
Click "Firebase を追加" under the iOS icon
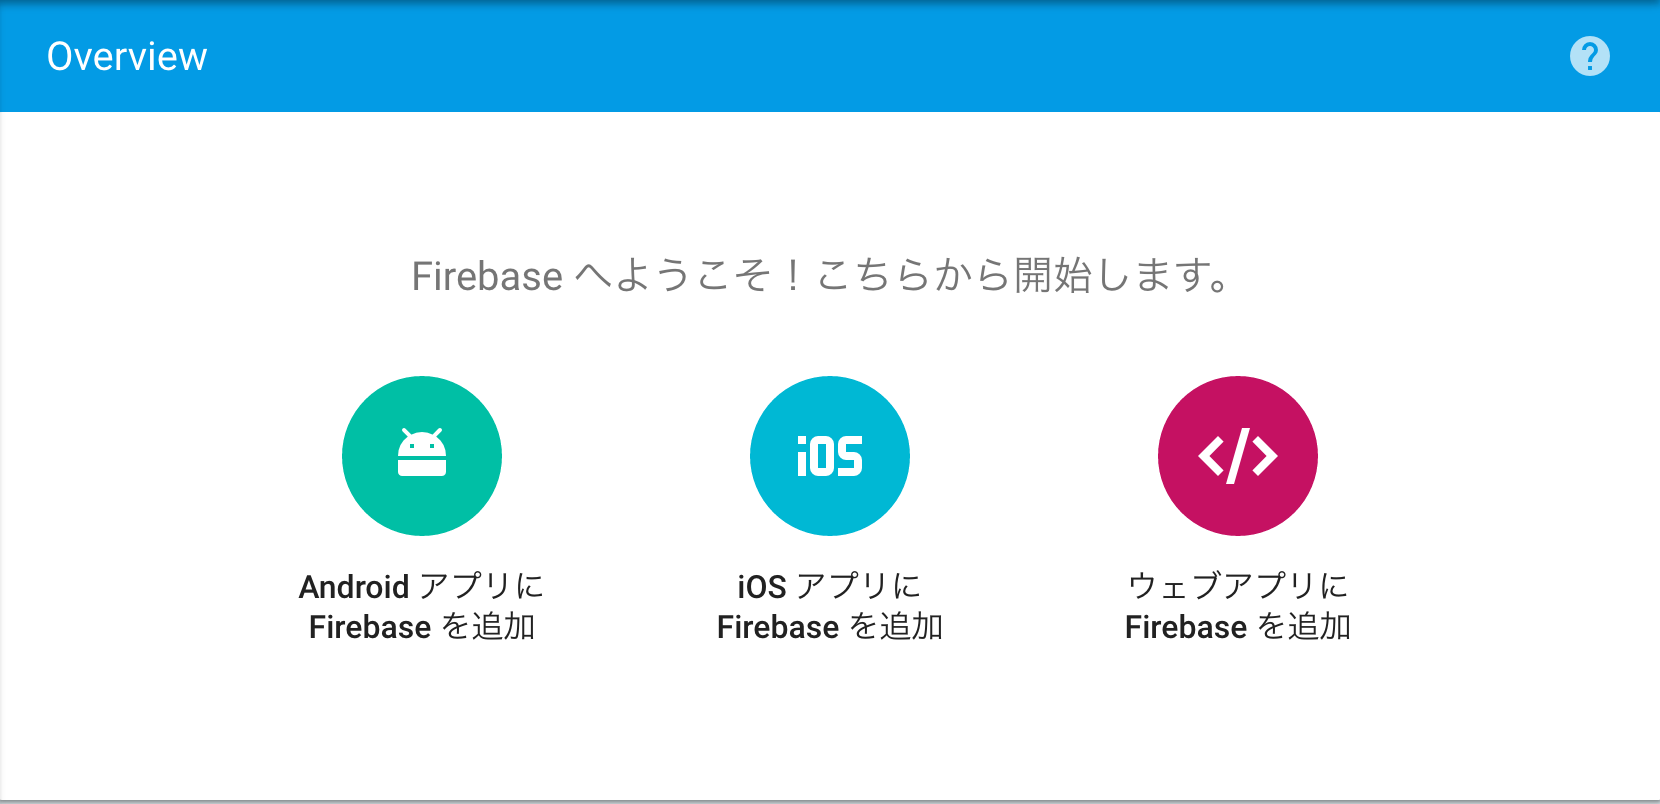pyautogui.click(x=830, y=627)
